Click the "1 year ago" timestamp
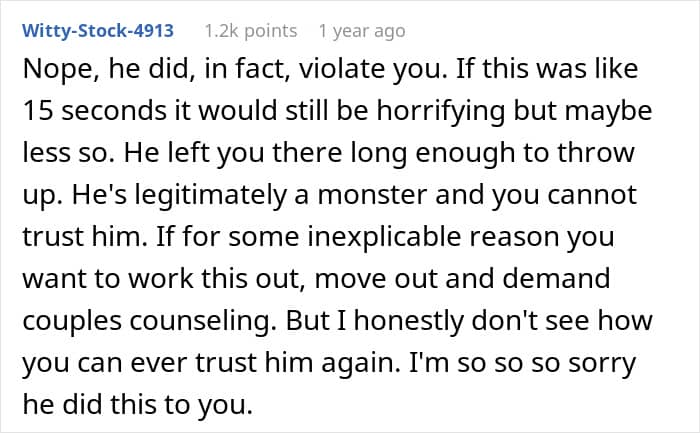 coord(361,30)
